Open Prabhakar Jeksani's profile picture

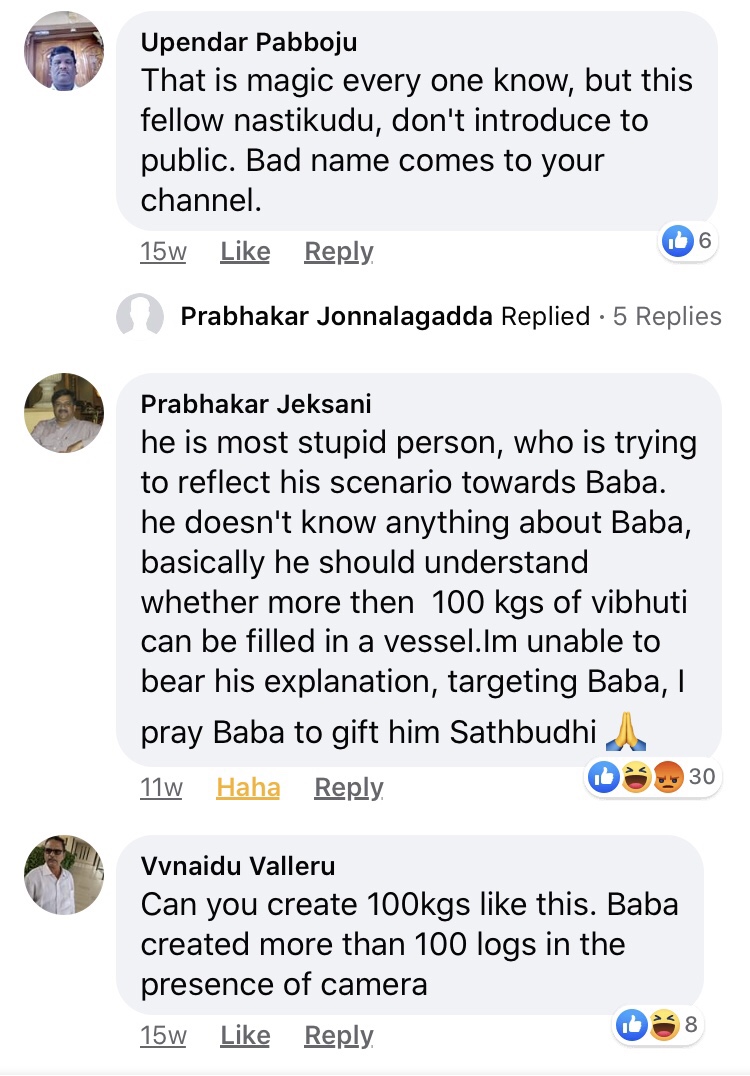[63, 413]
